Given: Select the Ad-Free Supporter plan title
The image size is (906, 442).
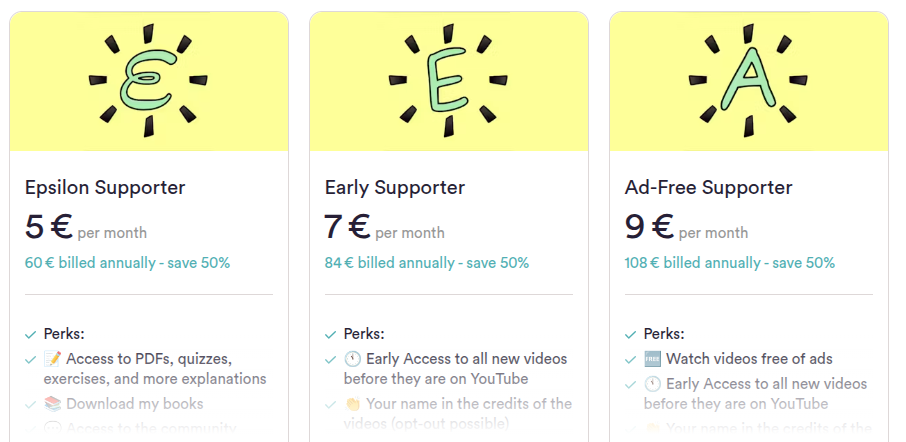Looking at the screenshot, I should coord(708,187).
